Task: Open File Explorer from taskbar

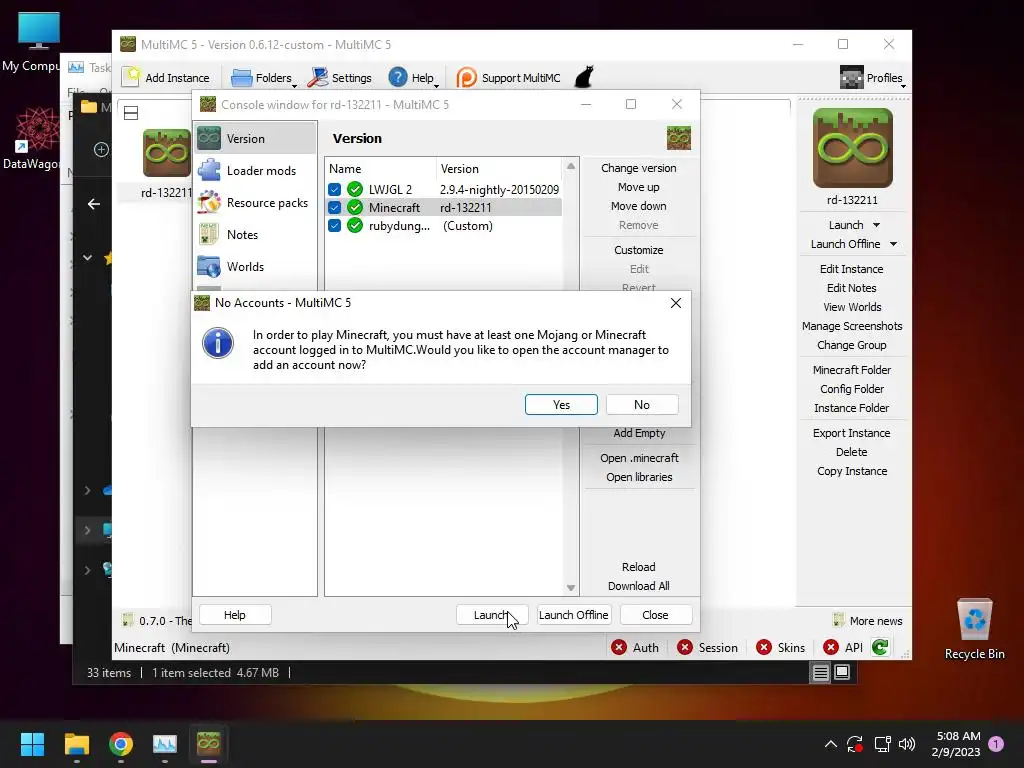Action: [x=76, y=744]
